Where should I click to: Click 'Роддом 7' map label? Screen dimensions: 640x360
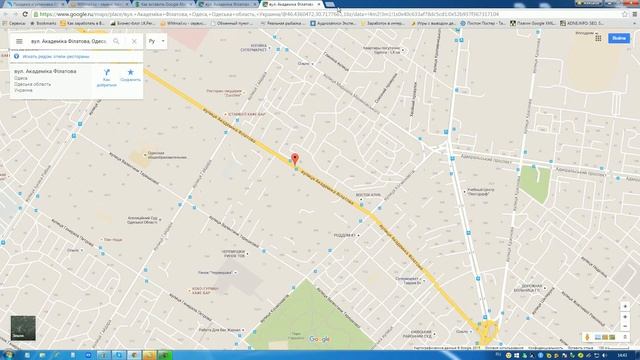click(x=345, y=235)
